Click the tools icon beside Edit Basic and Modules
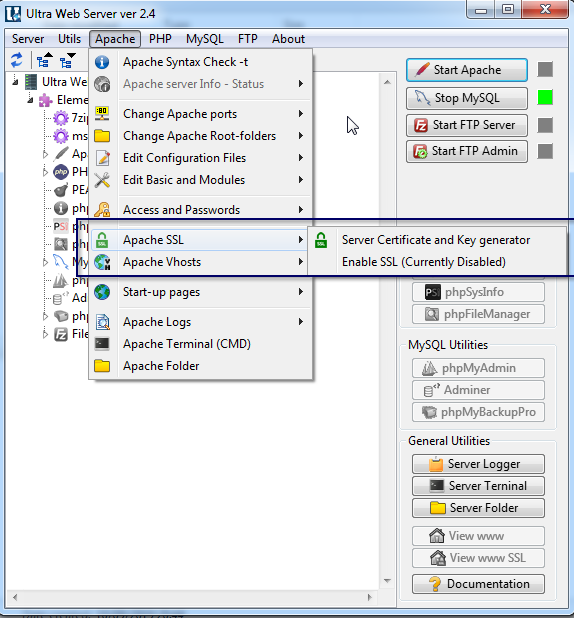 pyautogui.click(x=102, y=180)
